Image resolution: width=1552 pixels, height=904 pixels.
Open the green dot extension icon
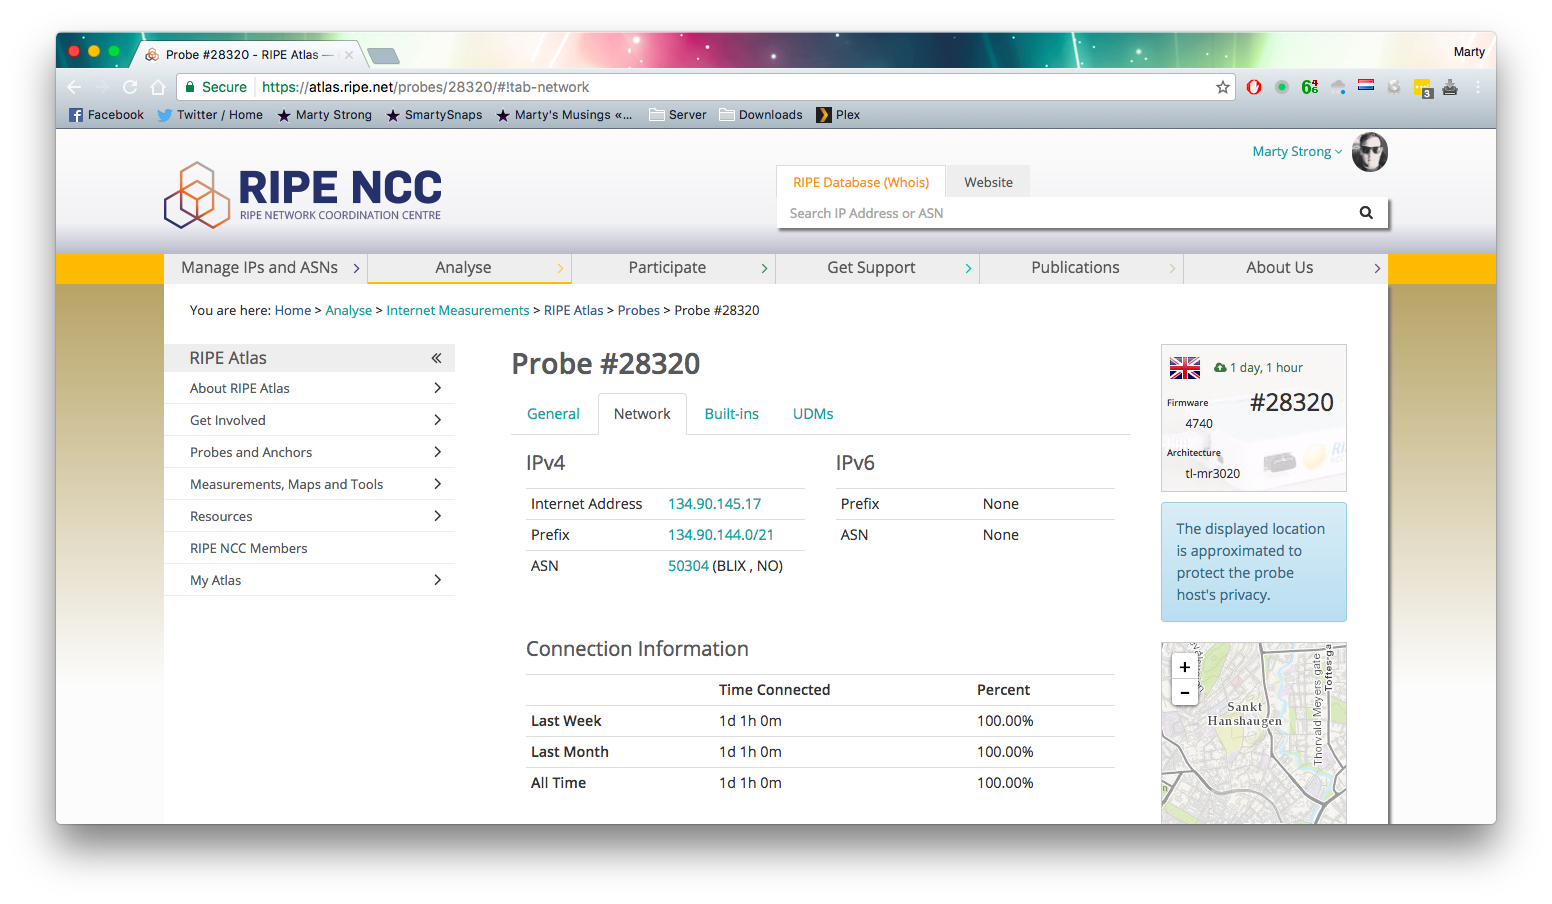tap(1282, 87)
